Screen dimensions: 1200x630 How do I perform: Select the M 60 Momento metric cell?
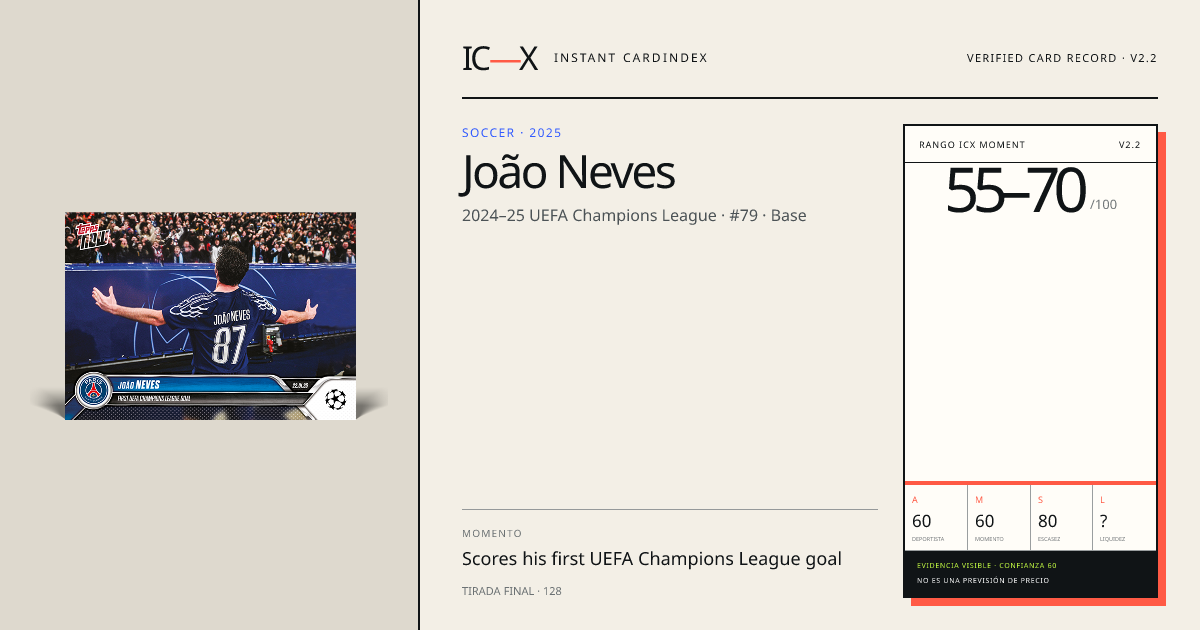pyautogui.click(x=998, y=517)
